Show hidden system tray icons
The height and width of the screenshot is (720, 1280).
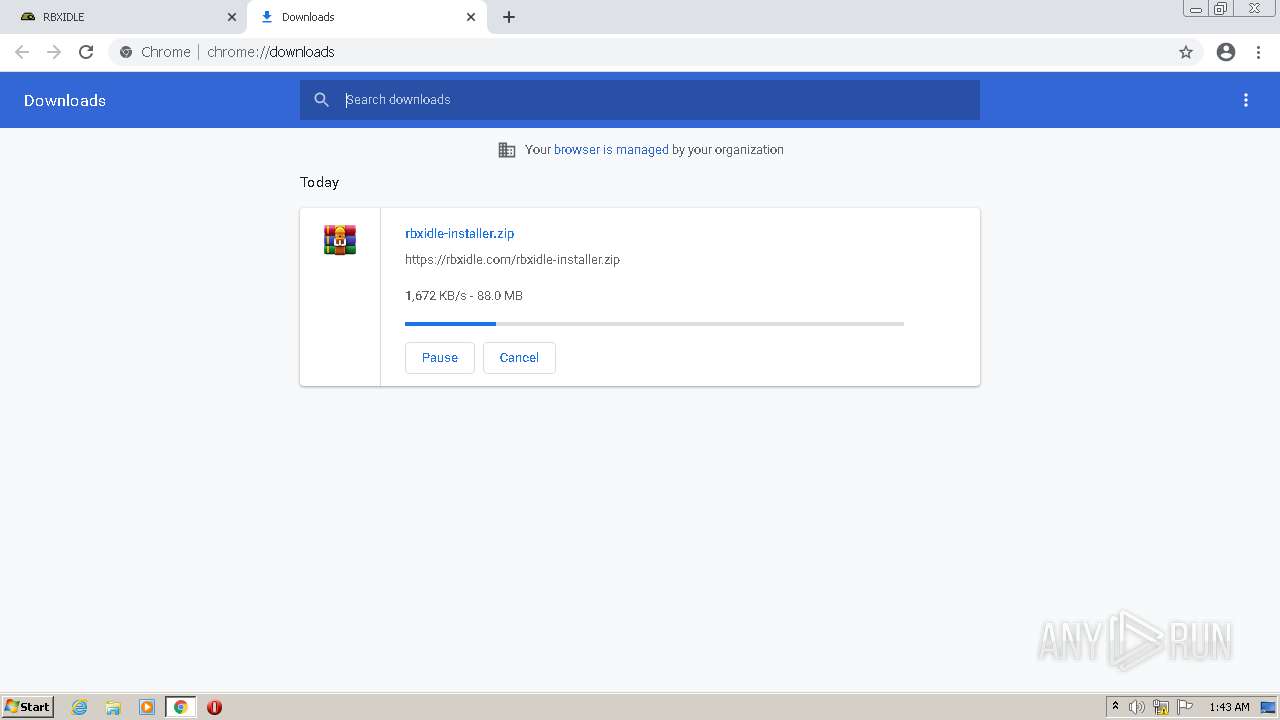(1115, 707)
